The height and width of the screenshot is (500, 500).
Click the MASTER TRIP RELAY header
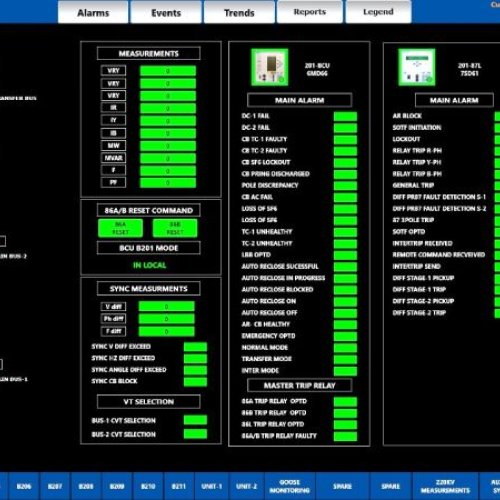point(299,385)
